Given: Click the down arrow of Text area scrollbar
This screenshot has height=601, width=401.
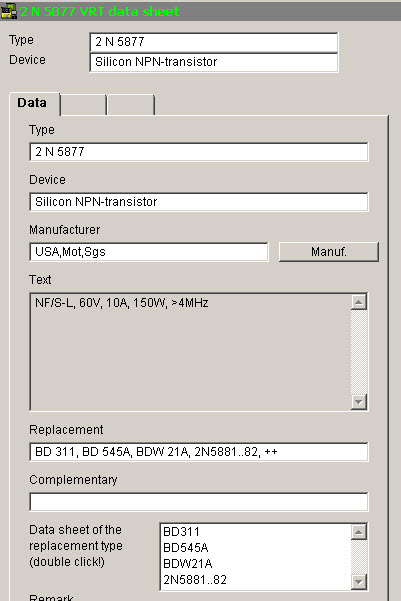Looking at the screenshot, I should (x=359, y=402).
